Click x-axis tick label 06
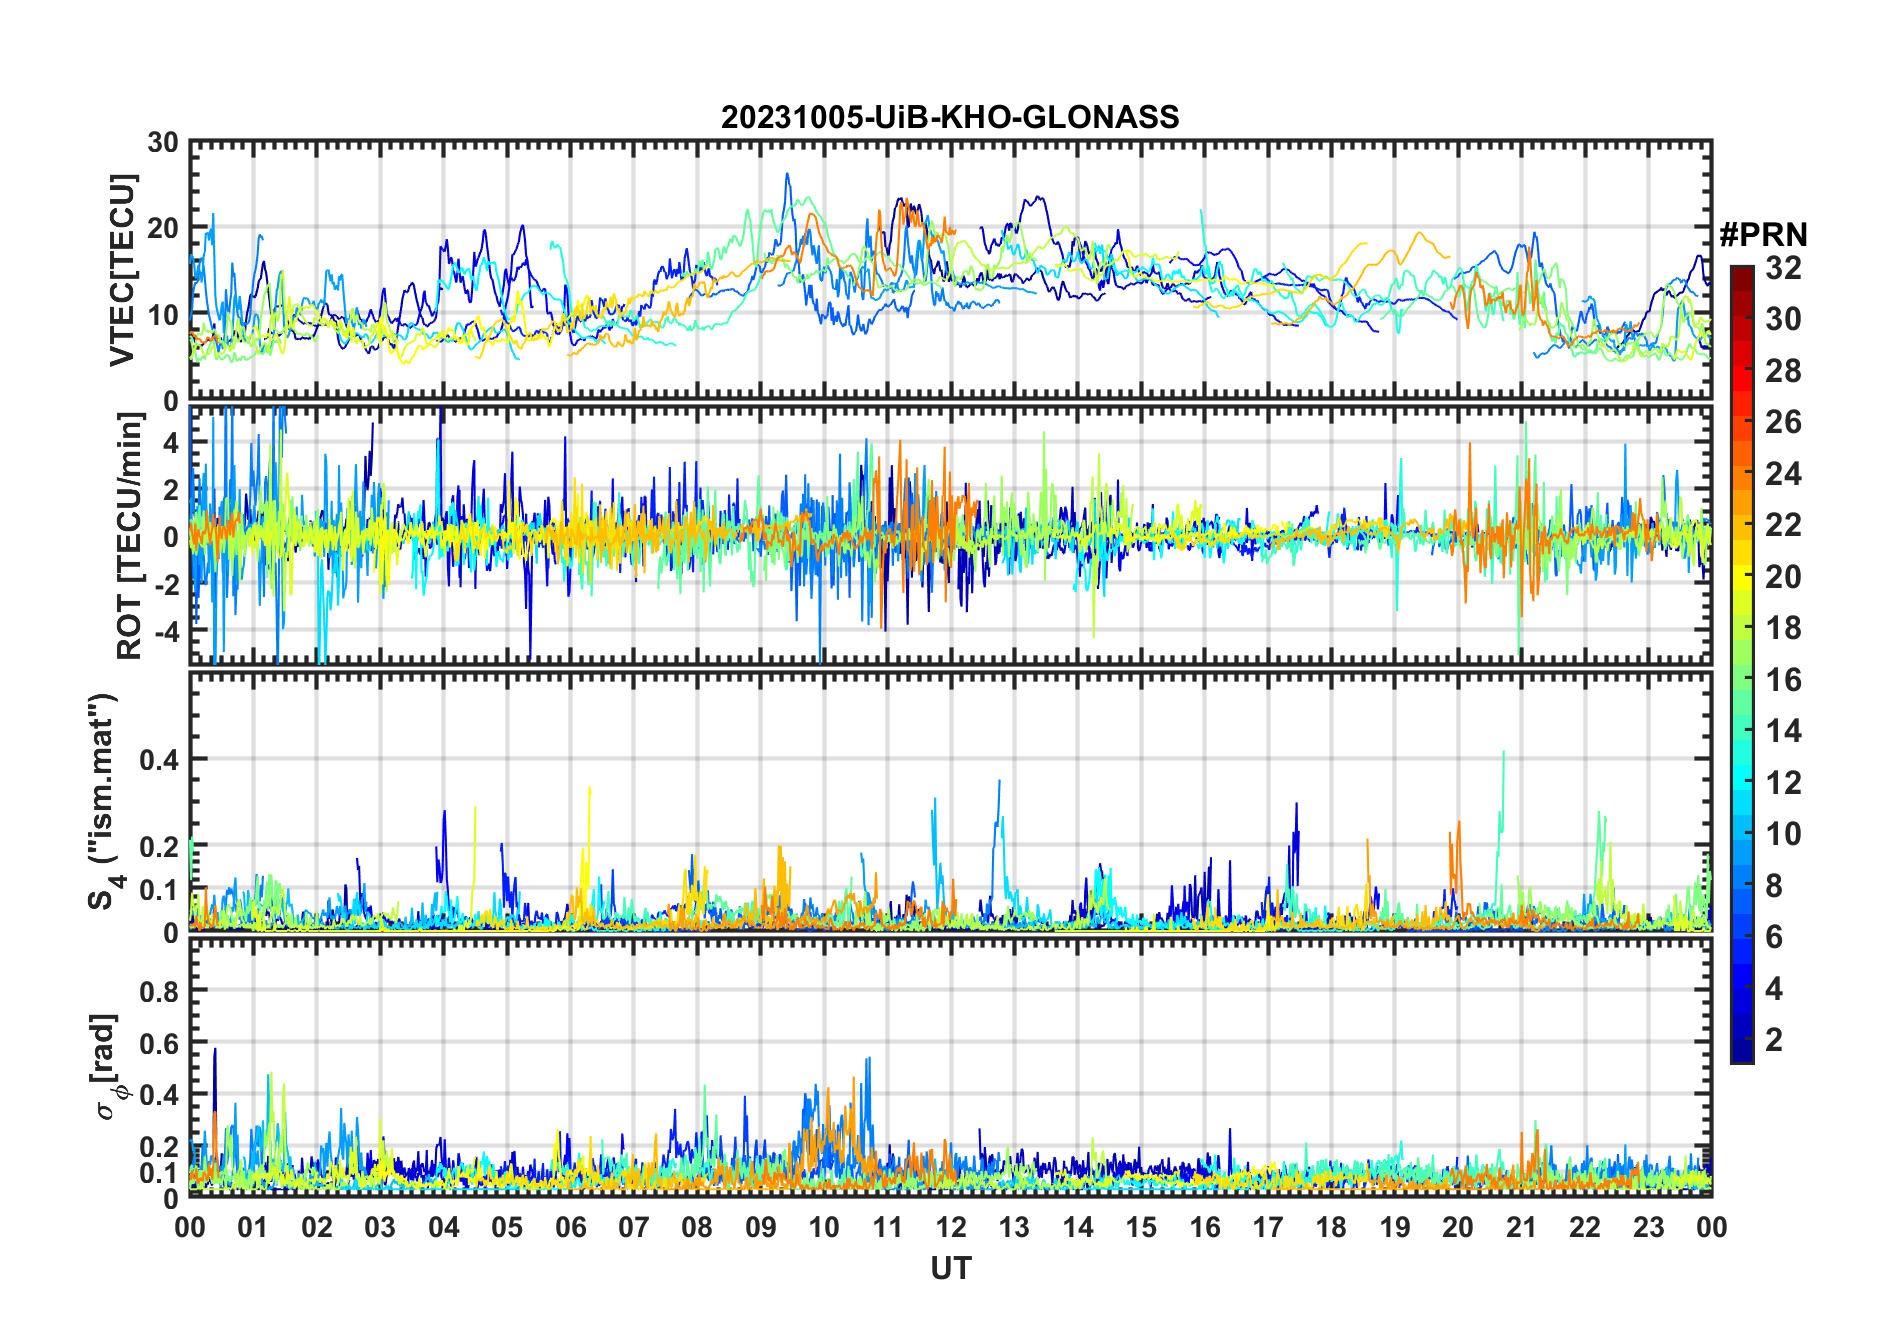1902x1330 pixels. [x=571, y=1227]
